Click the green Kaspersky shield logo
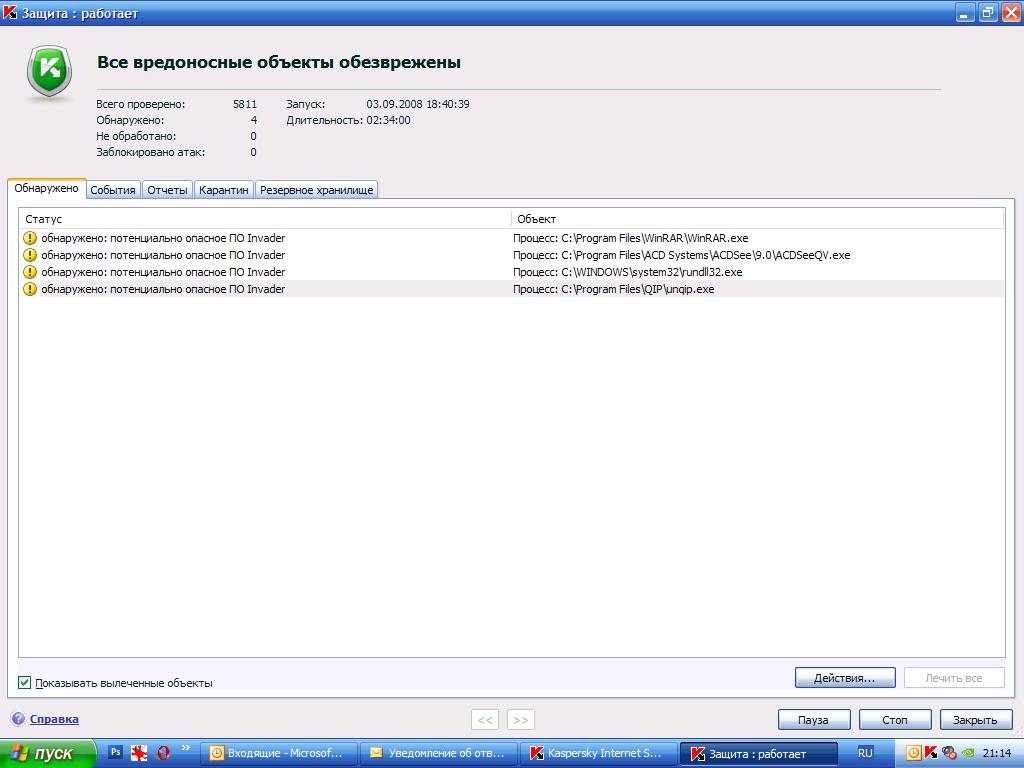 [x=49, y=71]
